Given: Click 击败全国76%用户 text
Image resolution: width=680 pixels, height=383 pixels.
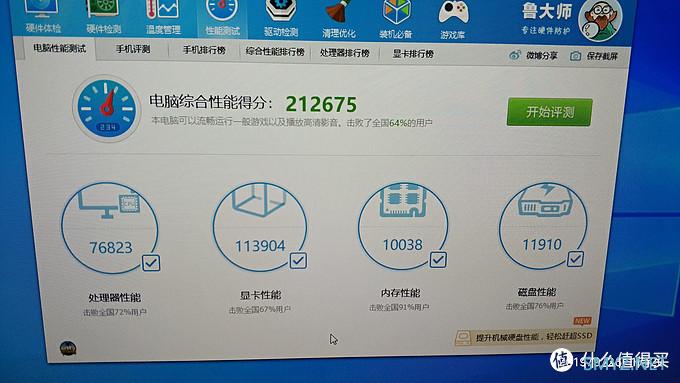Looking at the screenshot, I should [534, 306].
